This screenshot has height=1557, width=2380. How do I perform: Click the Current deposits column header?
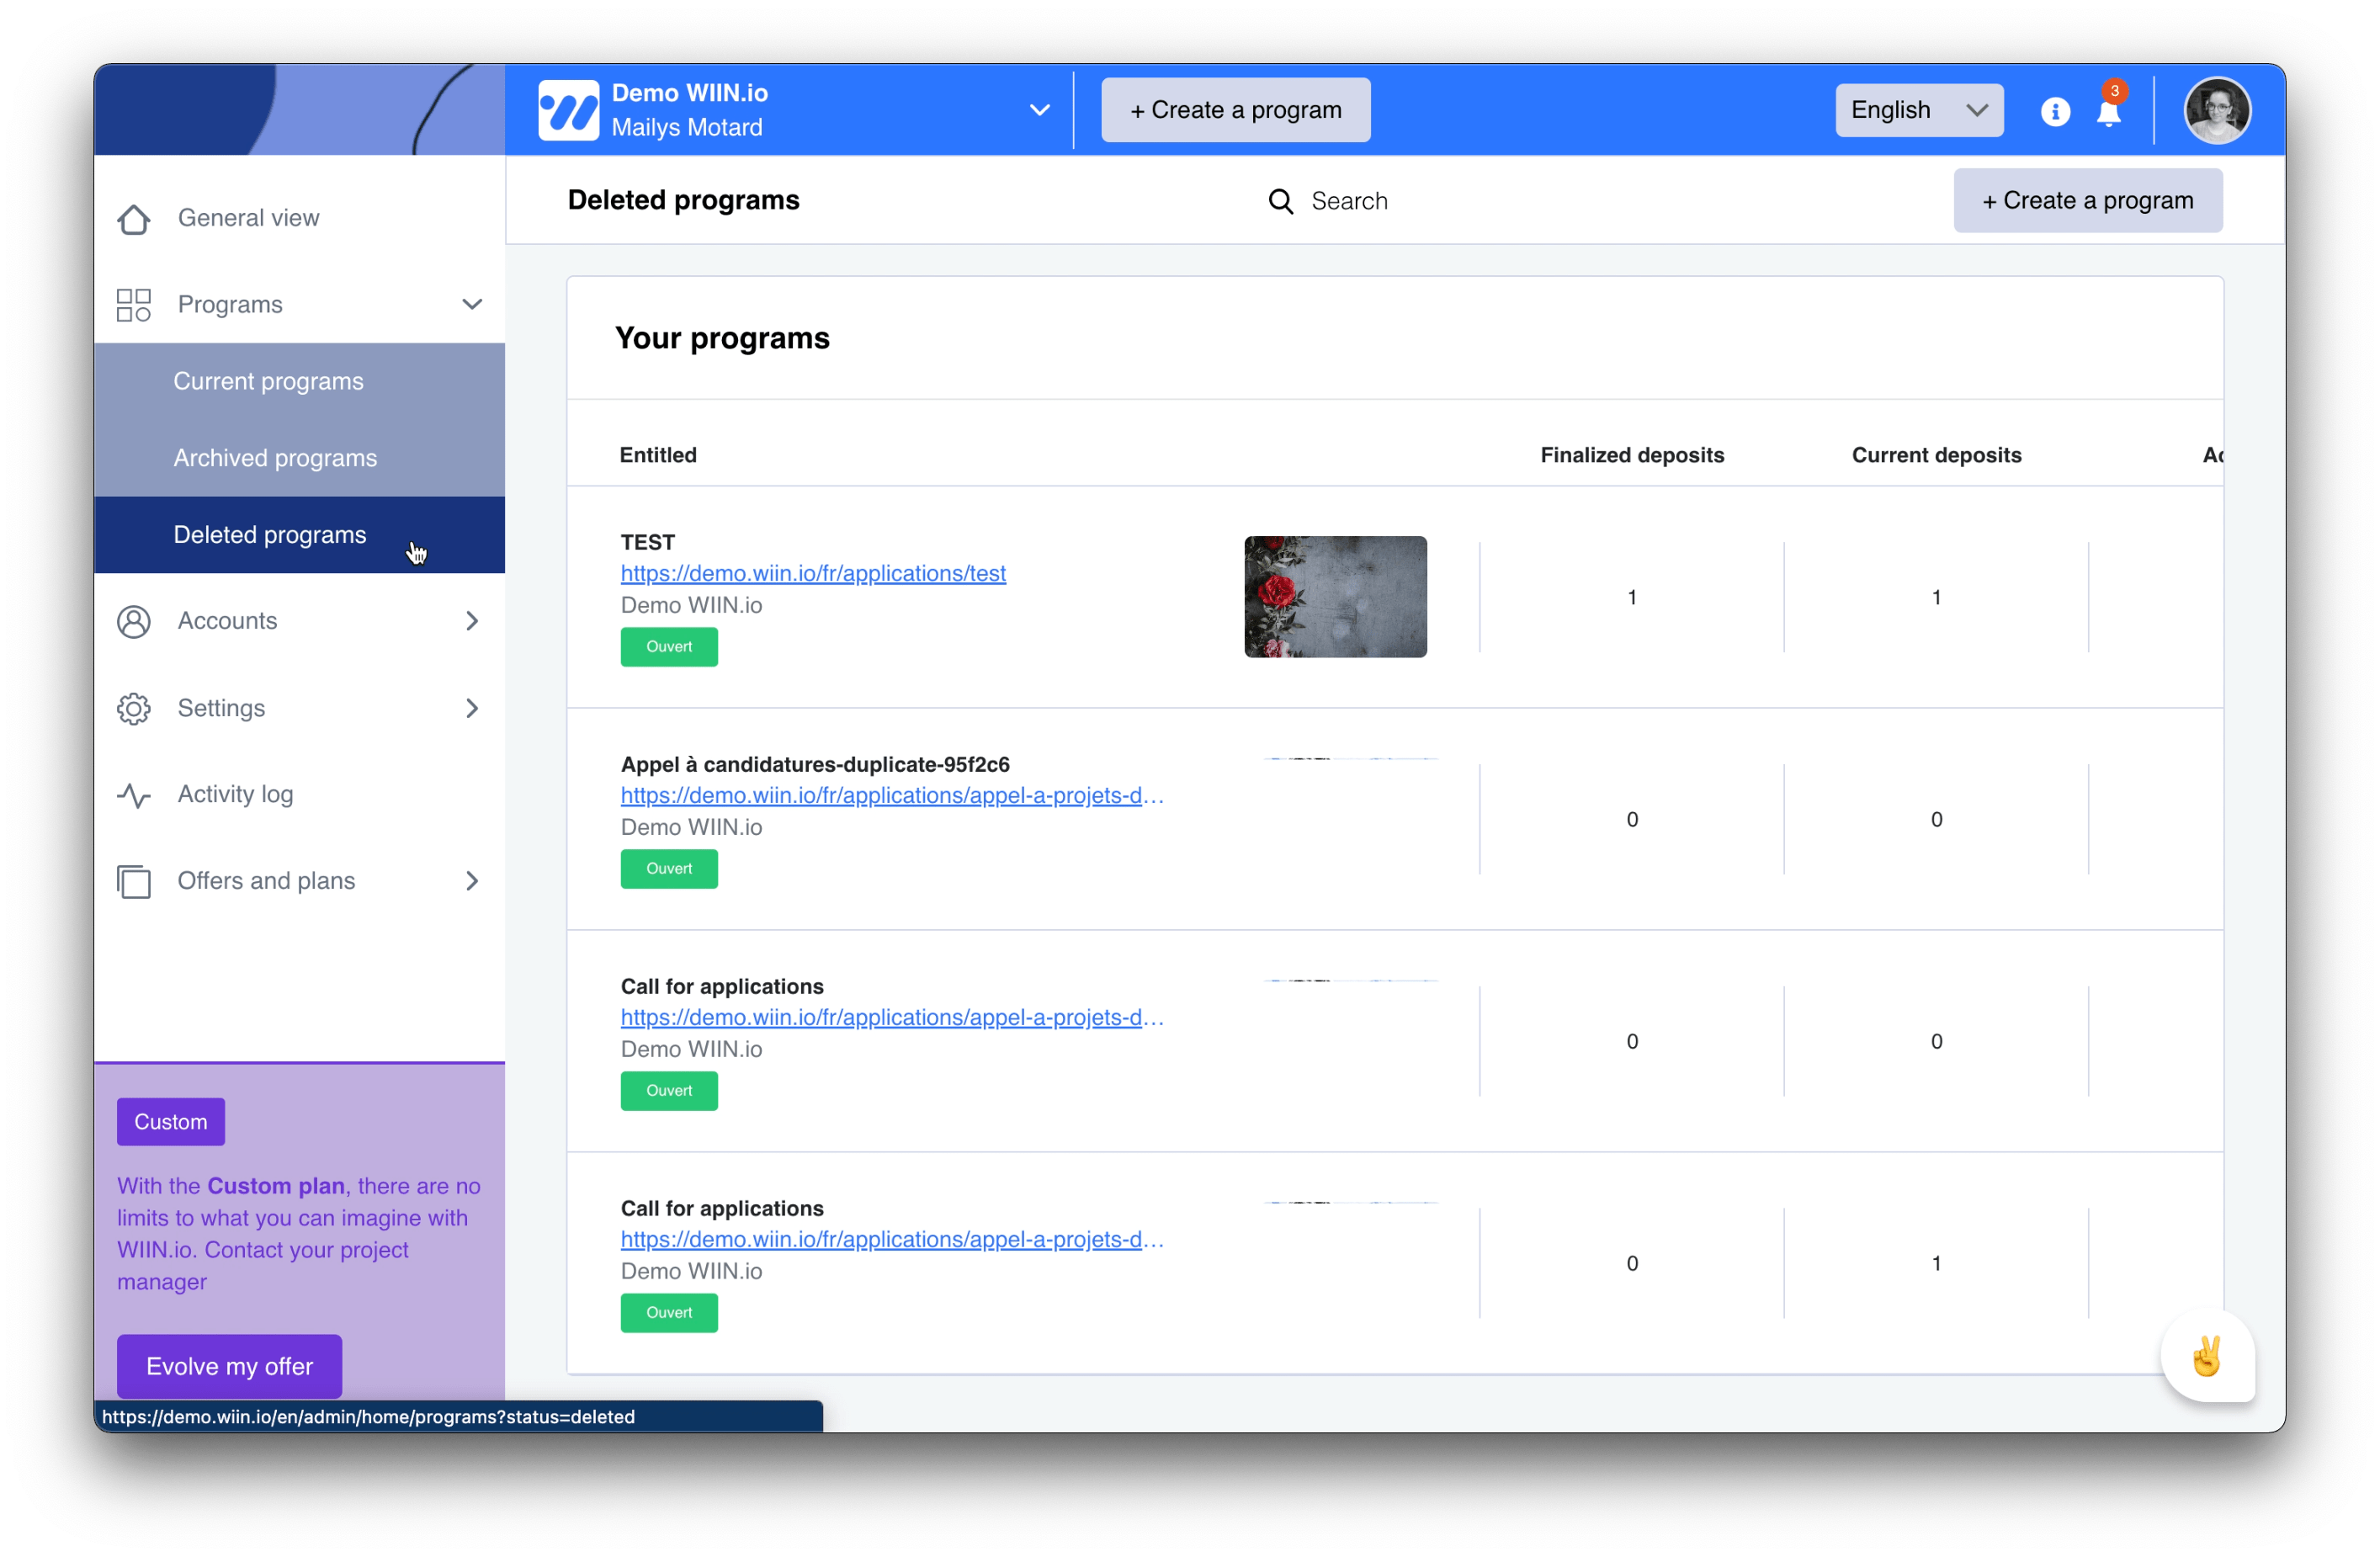pyautogui.click(x=1936, y=455)
